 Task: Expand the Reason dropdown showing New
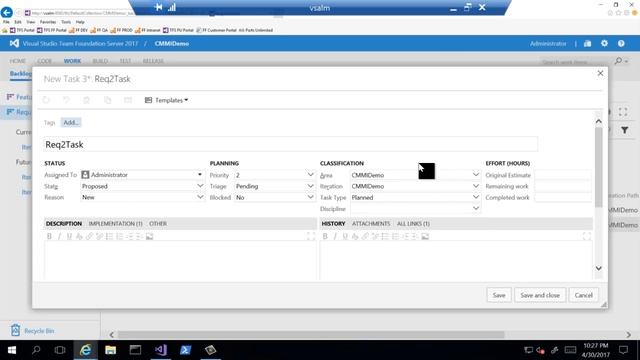[x=200, y=197]
